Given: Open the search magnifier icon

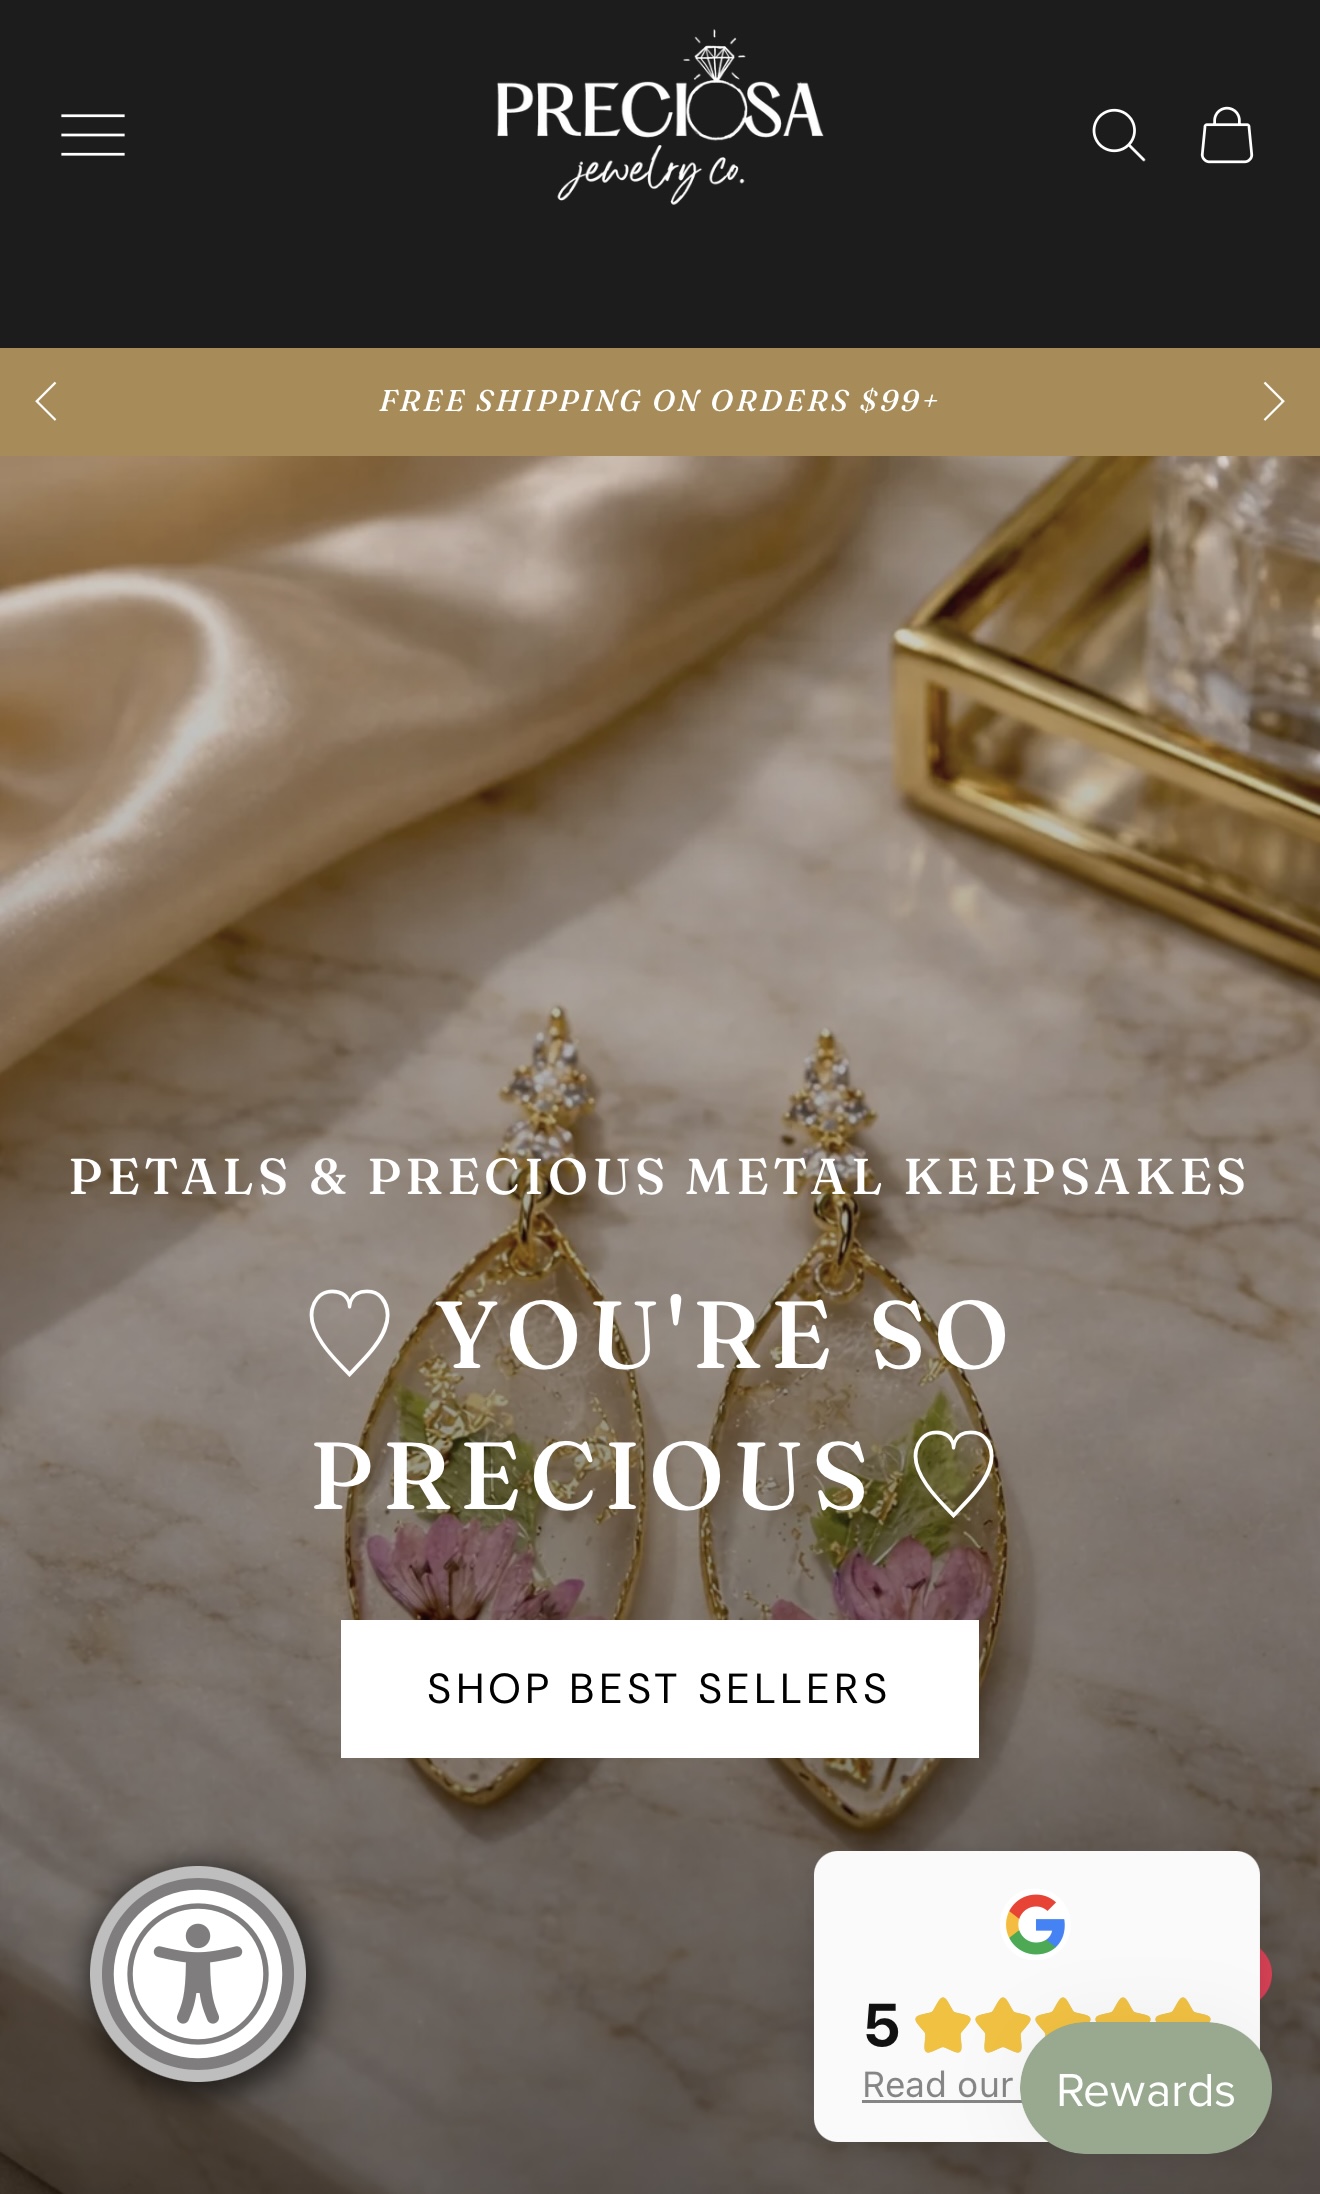Looking at the screenshot, I should click(1118, 135).
